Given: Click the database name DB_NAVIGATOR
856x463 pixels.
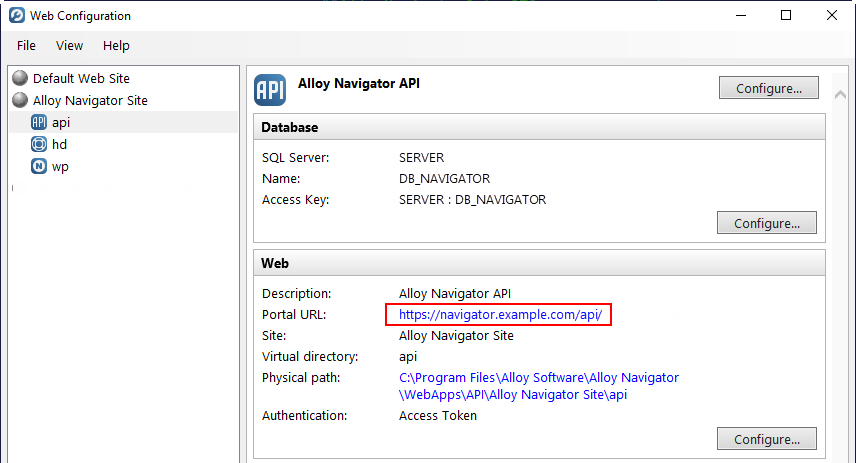Looking at the screenshot, I should point(444,179).
